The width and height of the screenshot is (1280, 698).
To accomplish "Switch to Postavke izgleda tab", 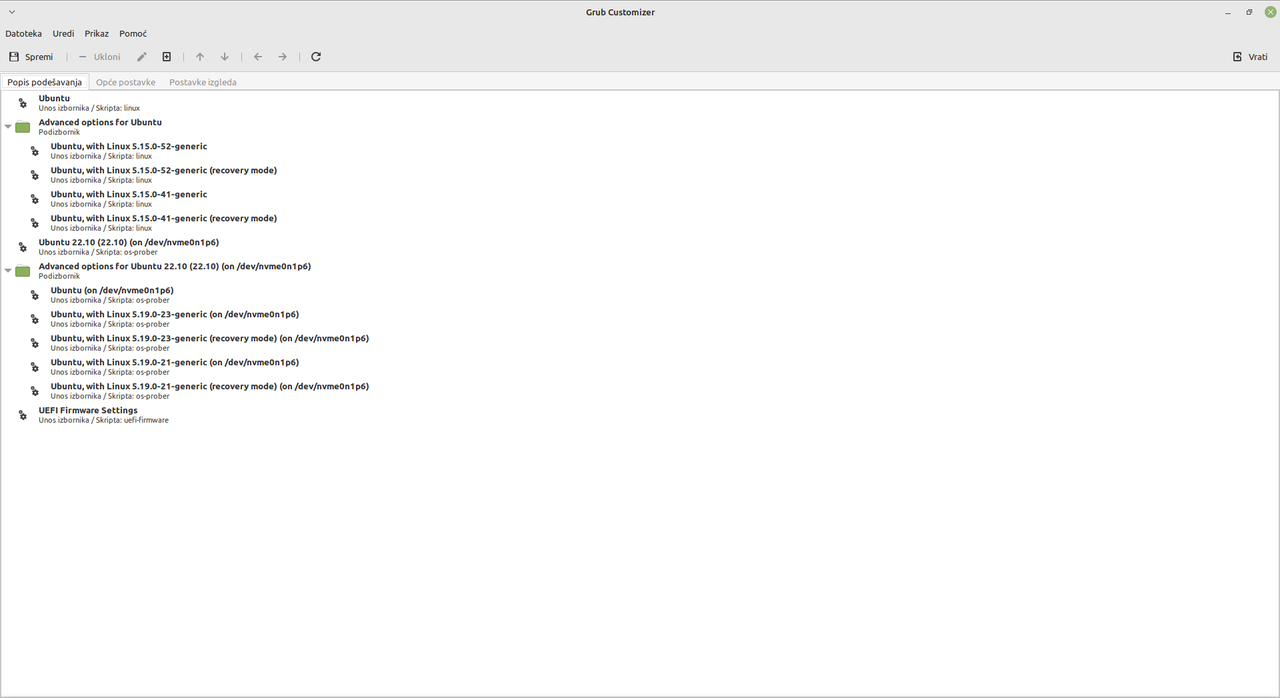I will tap(203, 82).
